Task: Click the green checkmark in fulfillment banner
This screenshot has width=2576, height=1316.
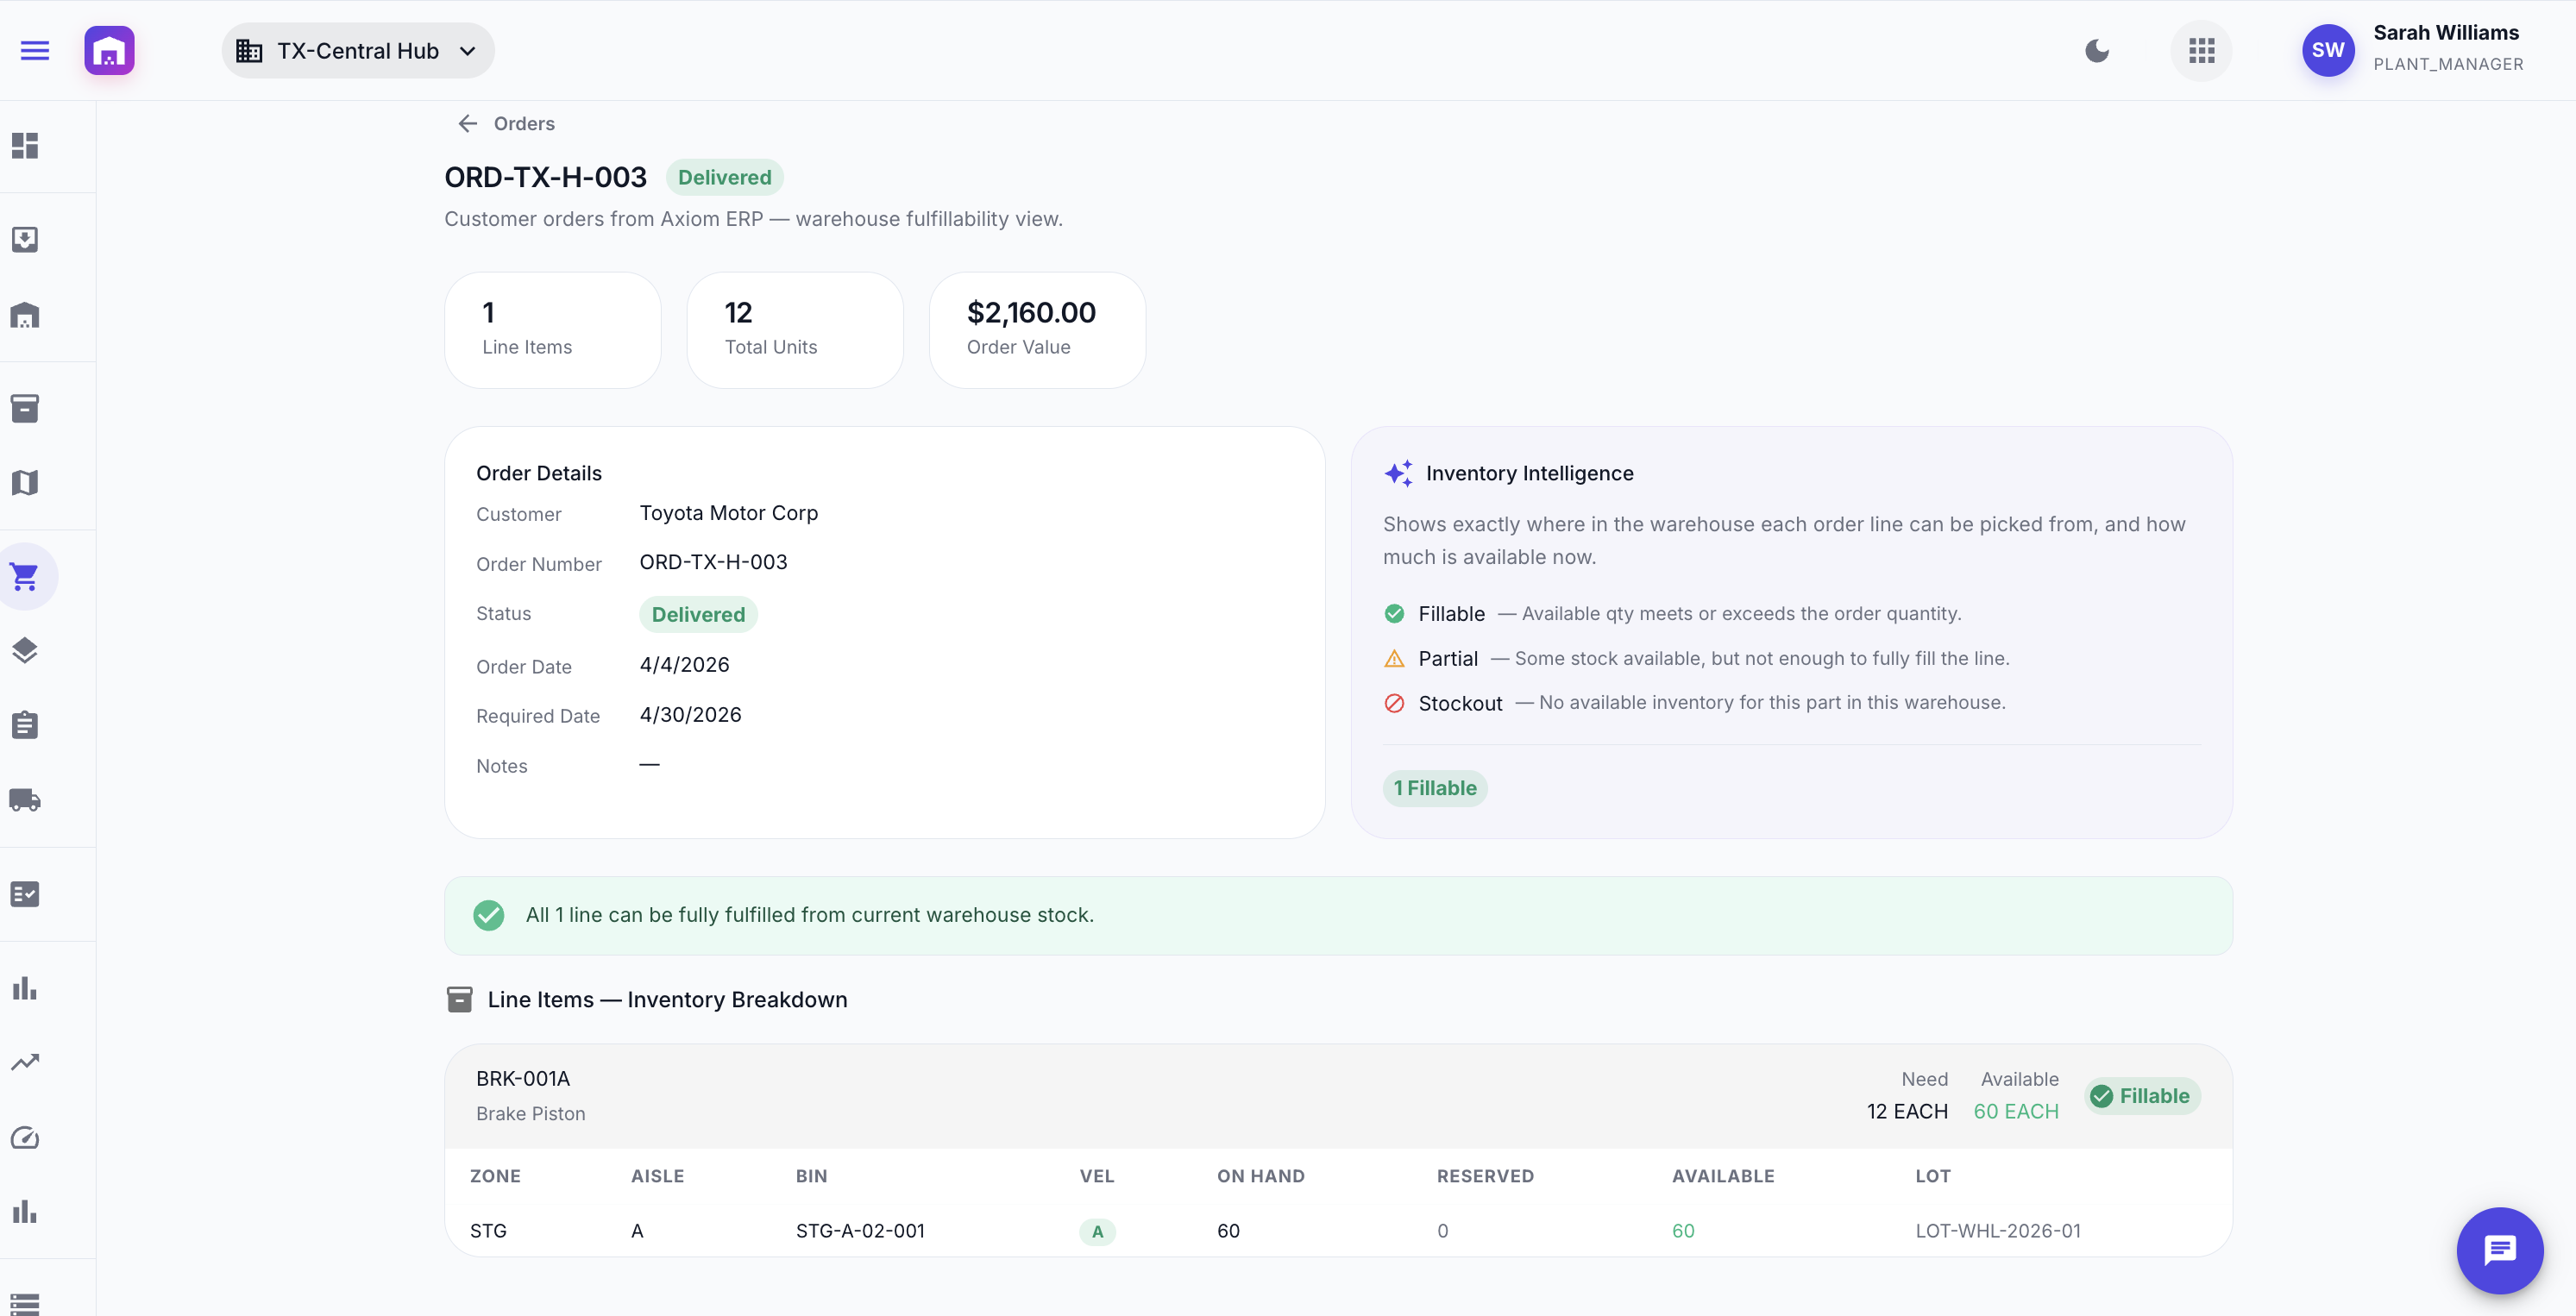Action: click(x=488, y=915)
